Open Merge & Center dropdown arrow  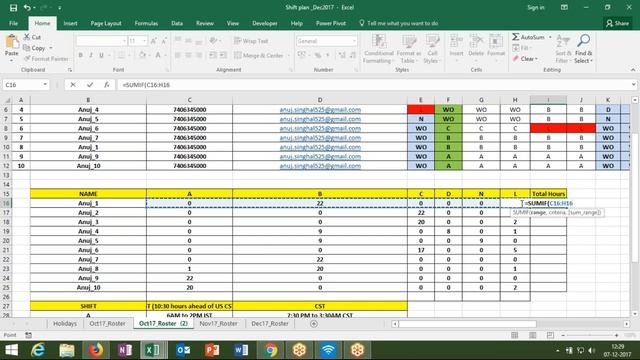point(288,55)
